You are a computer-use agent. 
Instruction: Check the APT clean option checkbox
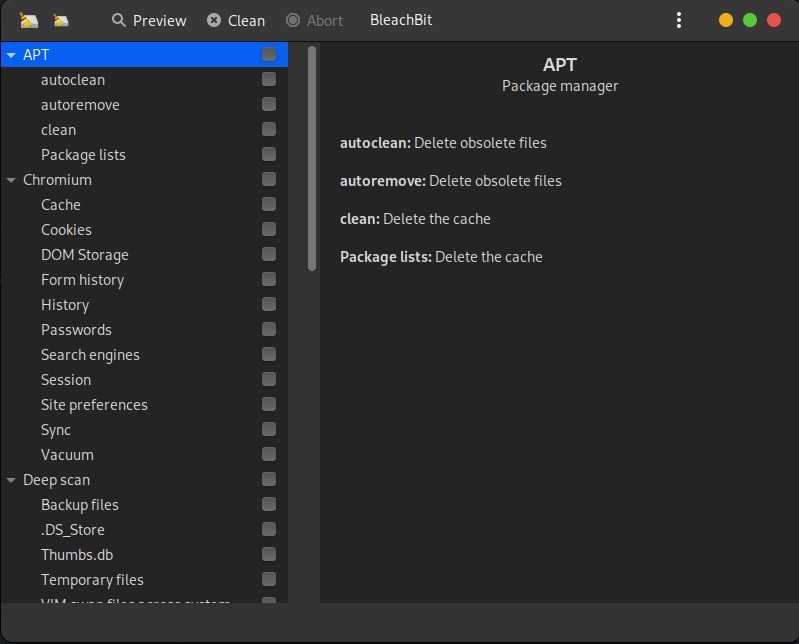[x=269, y=129]
